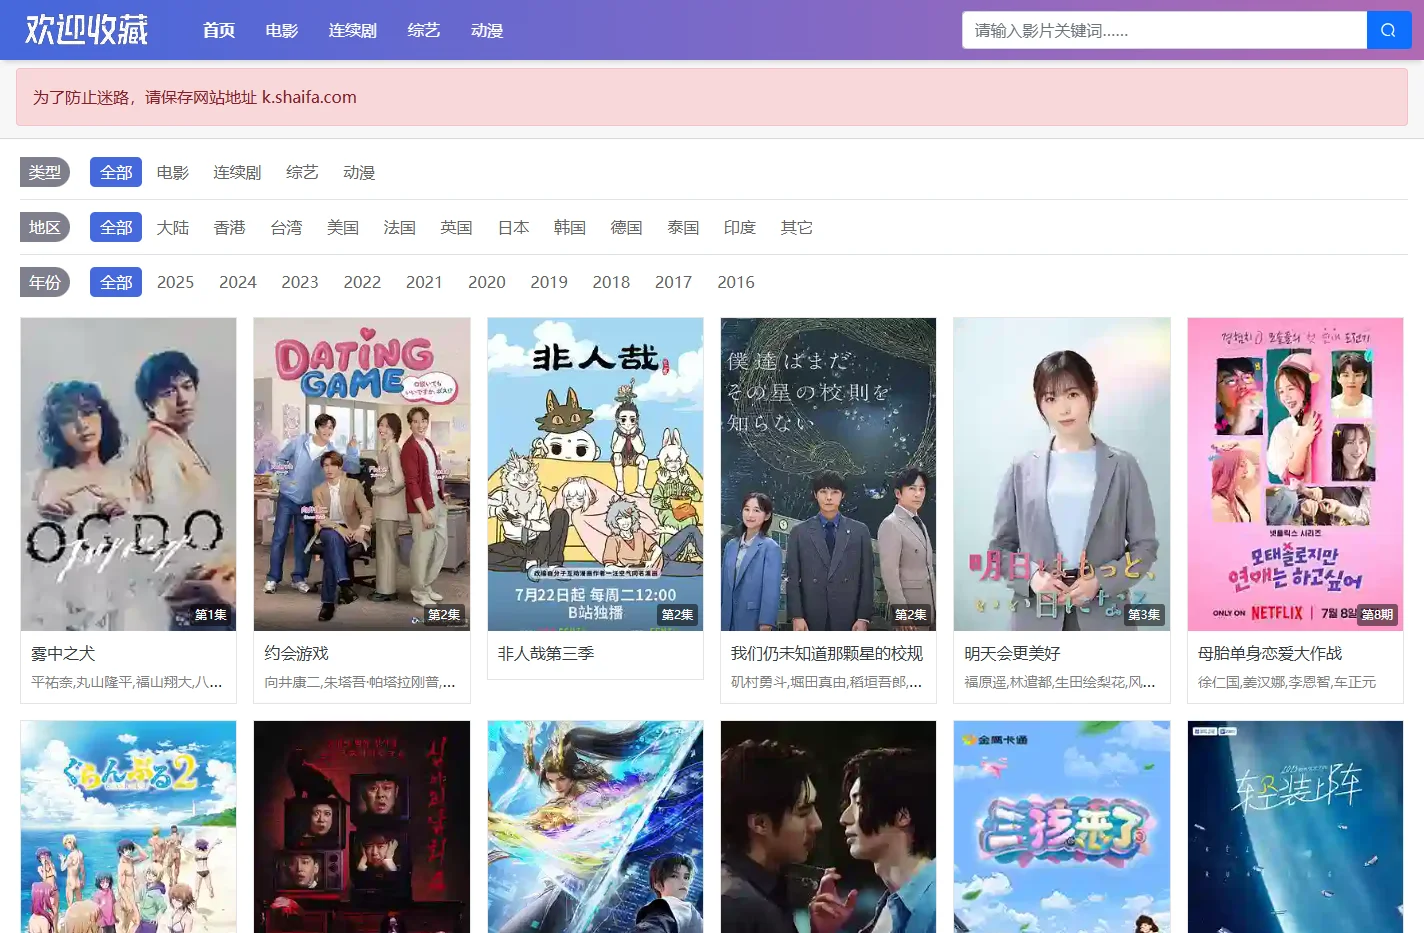
Task: Filter year by 2016
Action: tap(736, 282)
